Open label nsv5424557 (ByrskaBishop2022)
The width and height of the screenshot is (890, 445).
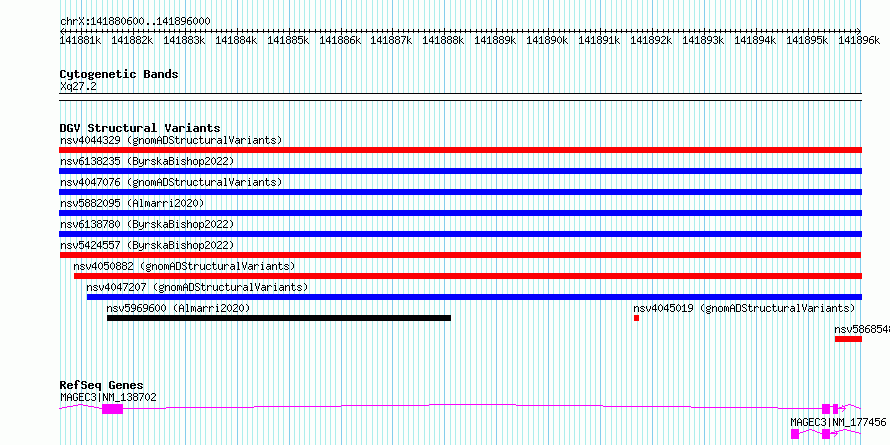click(x=147, y=245)
